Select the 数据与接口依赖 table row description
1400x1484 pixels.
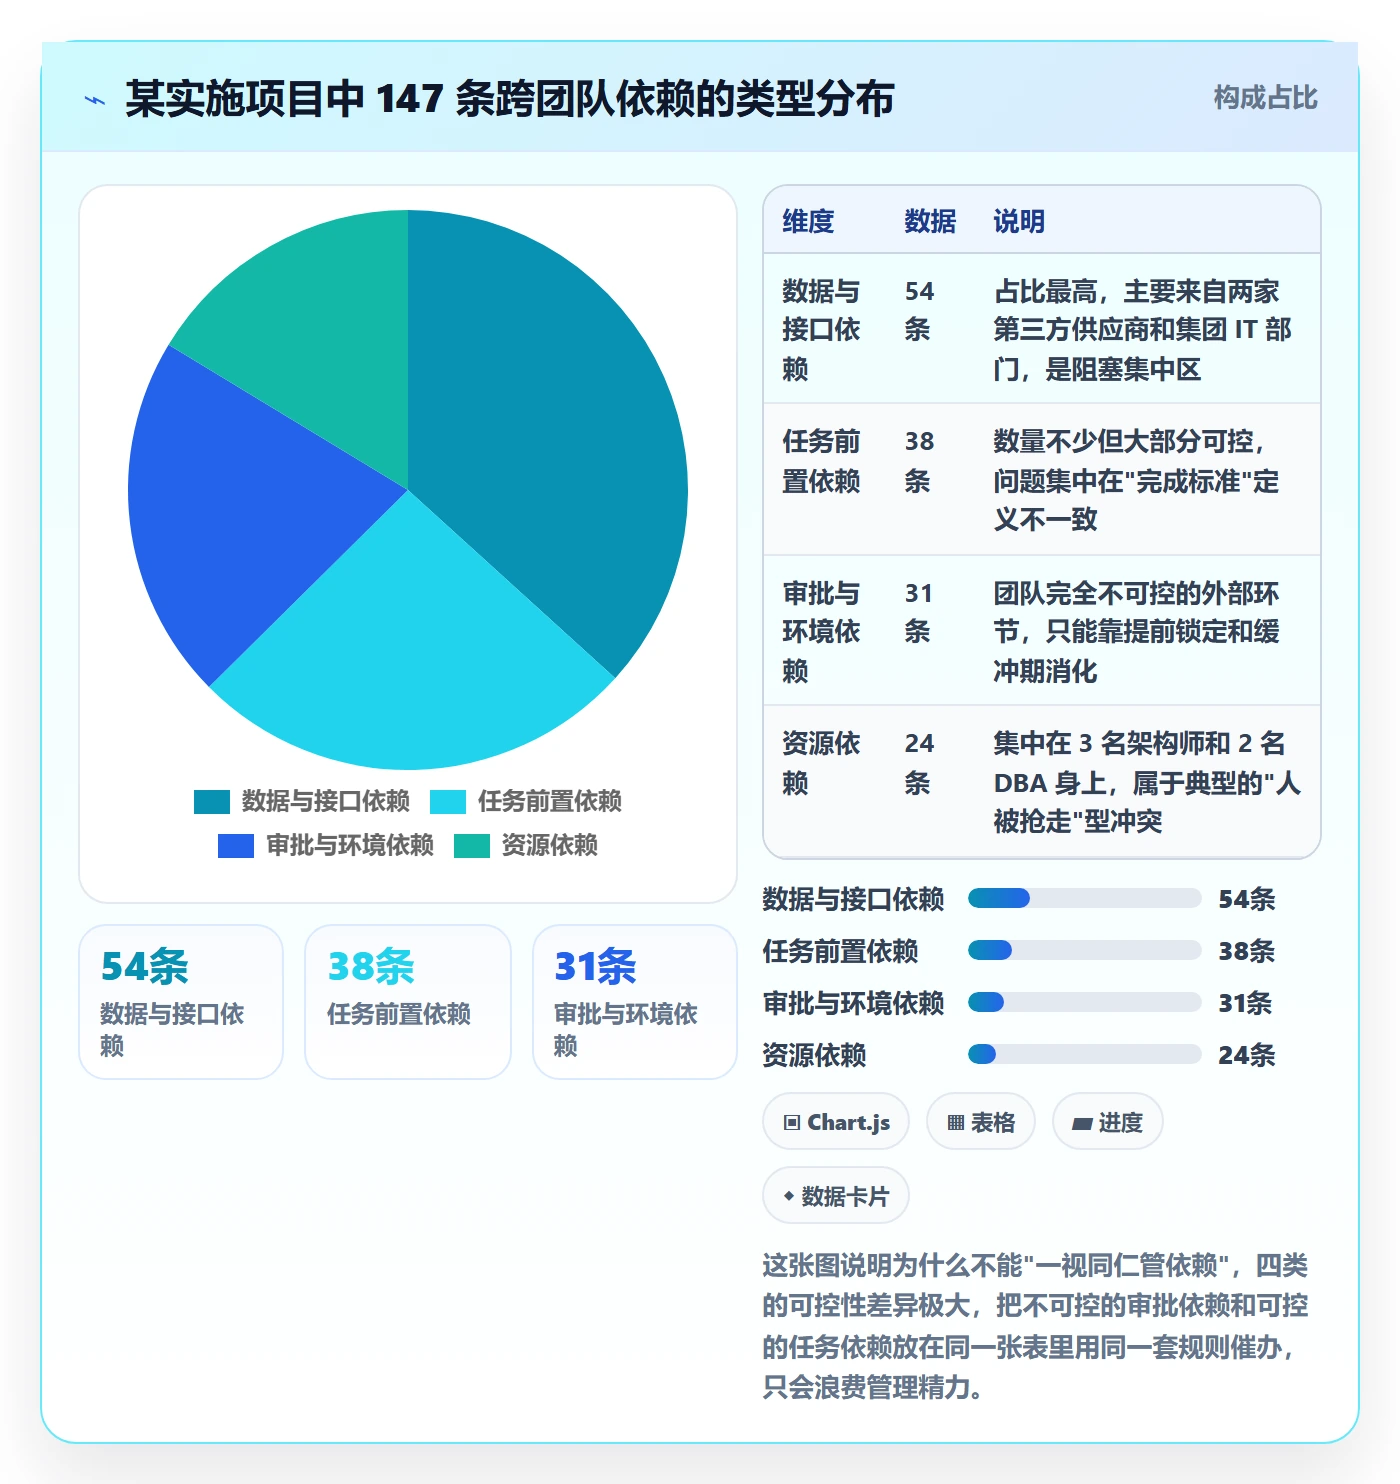(x=1142, y=330)
